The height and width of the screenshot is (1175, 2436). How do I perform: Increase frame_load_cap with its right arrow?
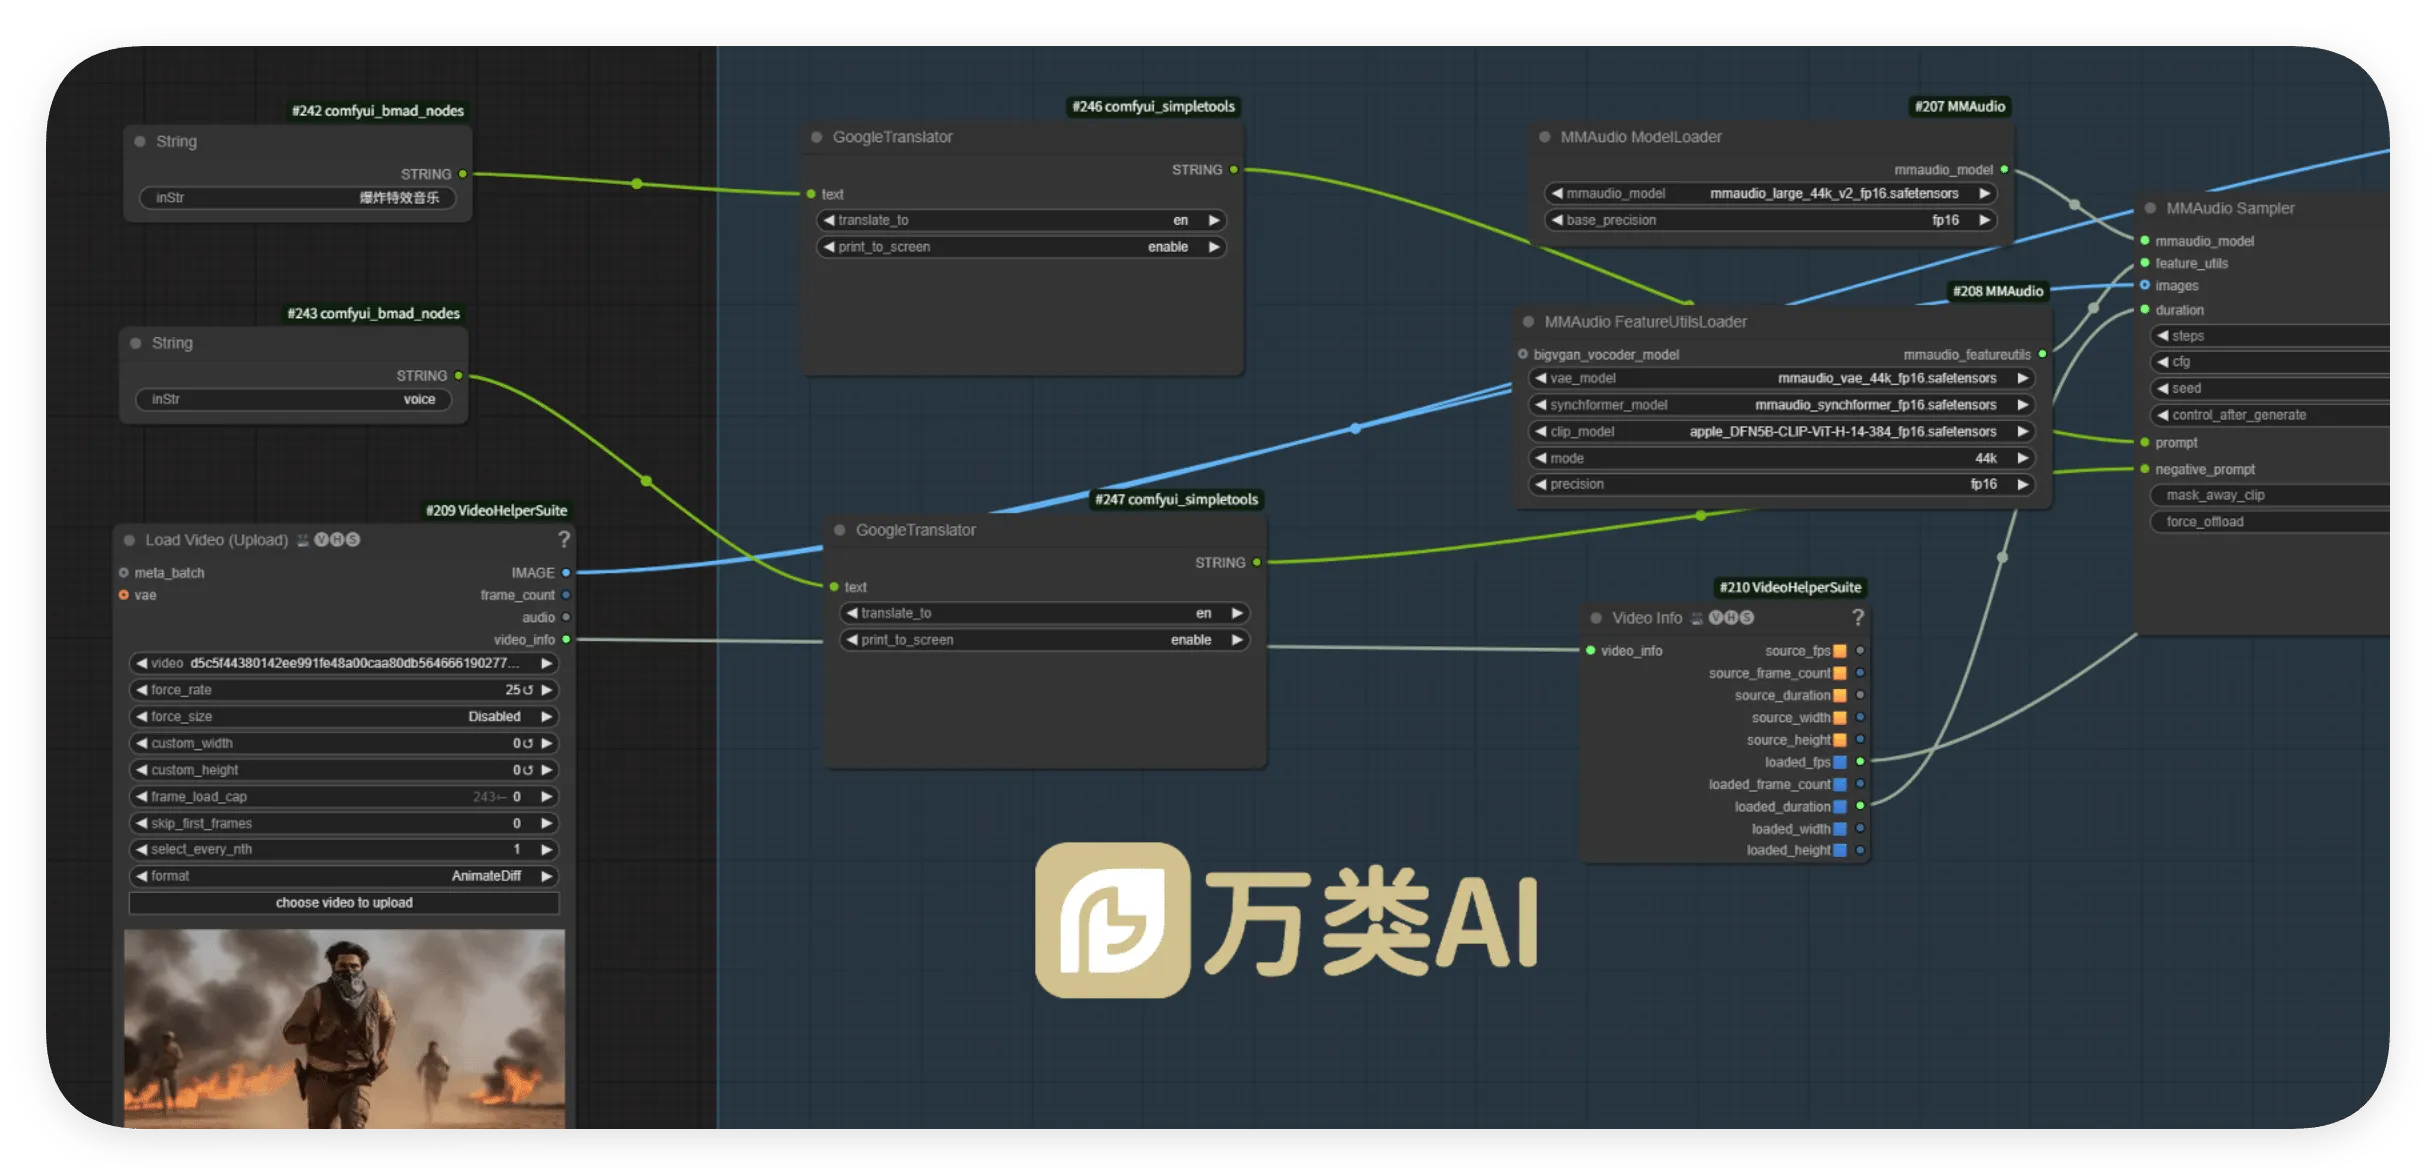[x=547, y=797]
